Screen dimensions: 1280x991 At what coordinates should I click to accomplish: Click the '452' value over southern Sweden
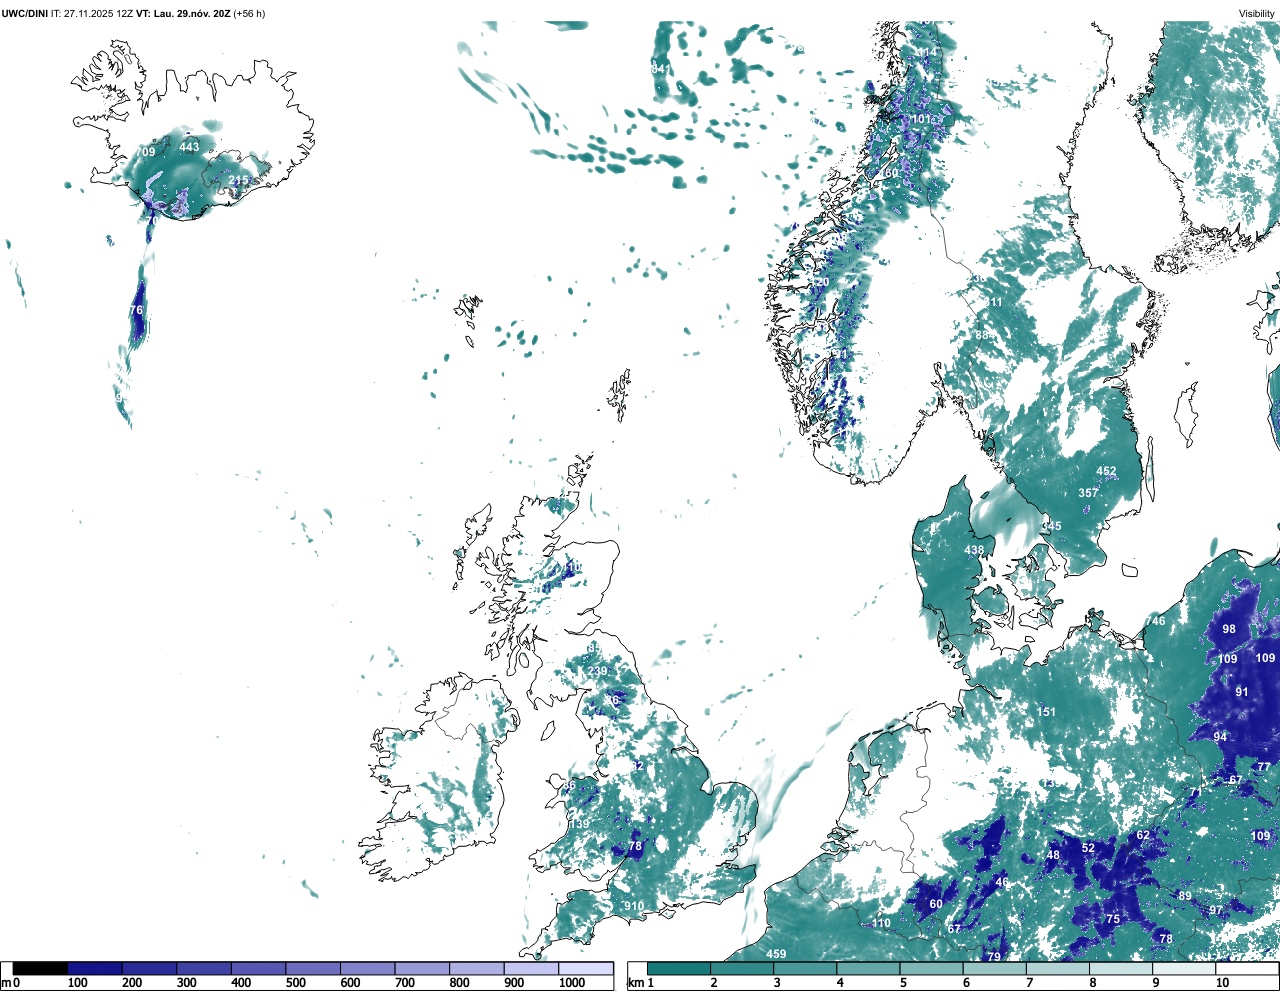pyautogui.click(x=1106, y=471)
